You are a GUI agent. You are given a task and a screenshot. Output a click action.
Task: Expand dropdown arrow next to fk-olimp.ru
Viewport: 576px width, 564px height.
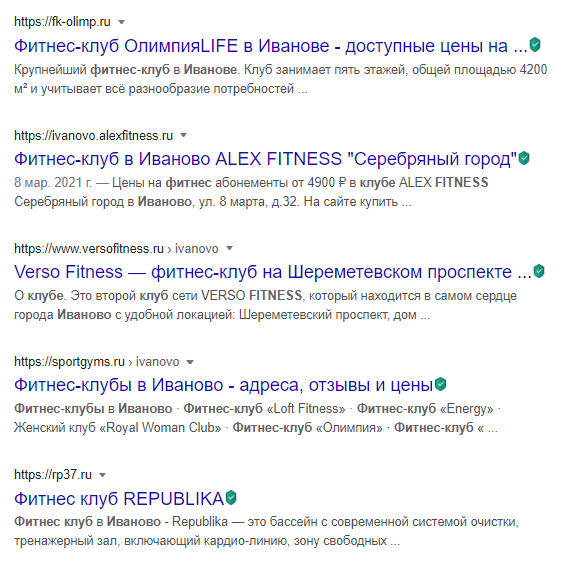tap(121, 22)
